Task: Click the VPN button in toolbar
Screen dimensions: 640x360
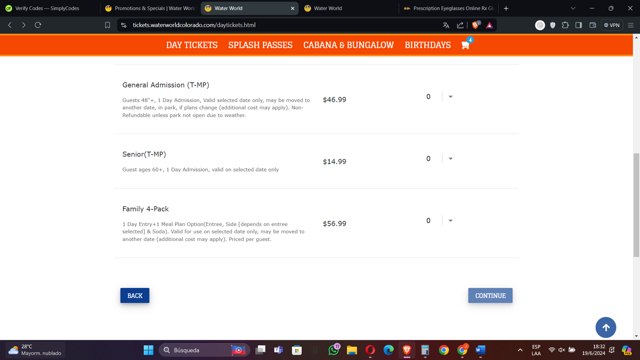Action: 612,25
